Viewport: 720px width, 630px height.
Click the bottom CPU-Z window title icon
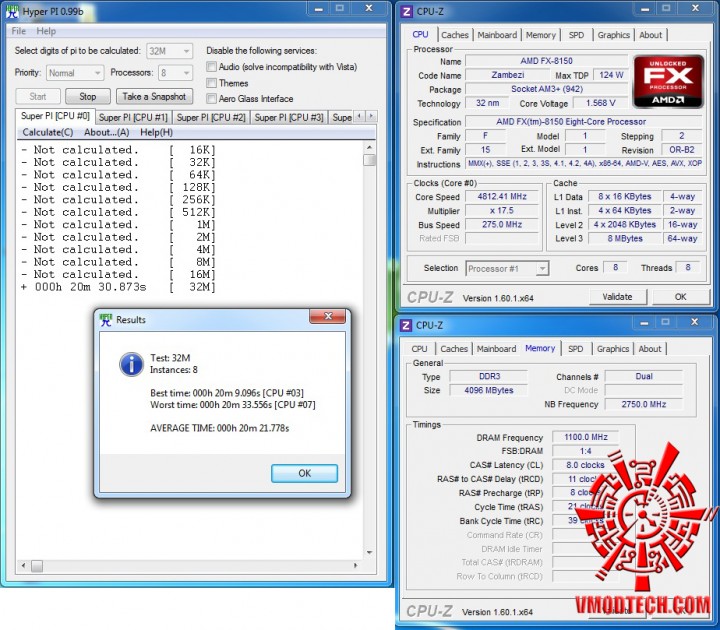[406, 326]
